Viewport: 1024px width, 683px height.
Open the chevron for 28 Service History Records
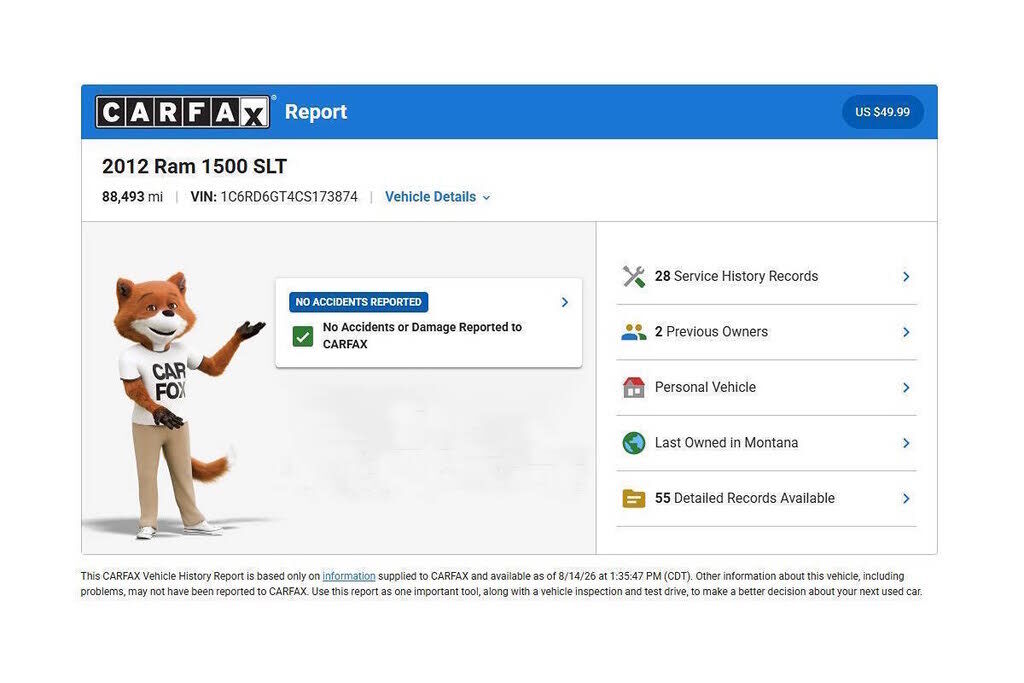[x=906, y=276]
